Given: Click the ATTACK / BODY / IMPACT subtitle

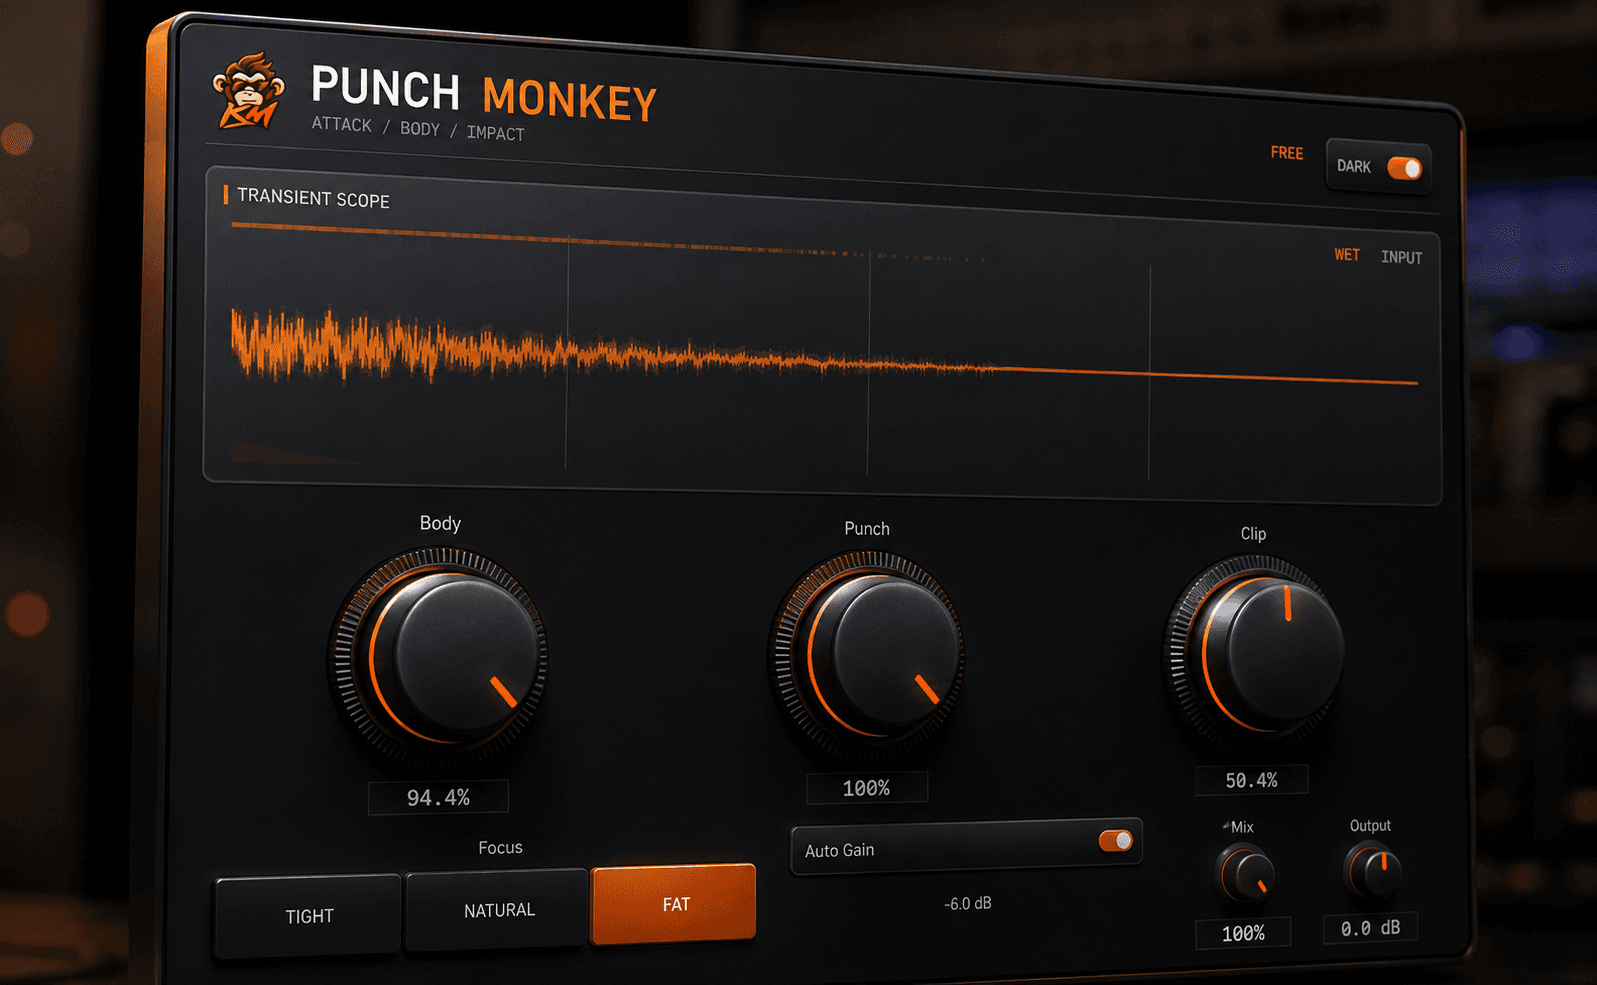Looking at the screenshot, I should tap(418, 128).
